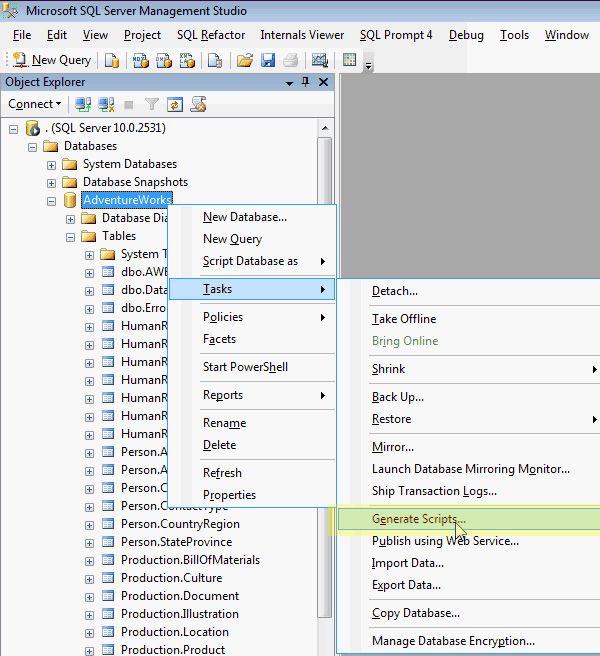This screenshot has height=656, width=600.
Task: Click the Open File folder icon
Action: (x=245, y=60)
